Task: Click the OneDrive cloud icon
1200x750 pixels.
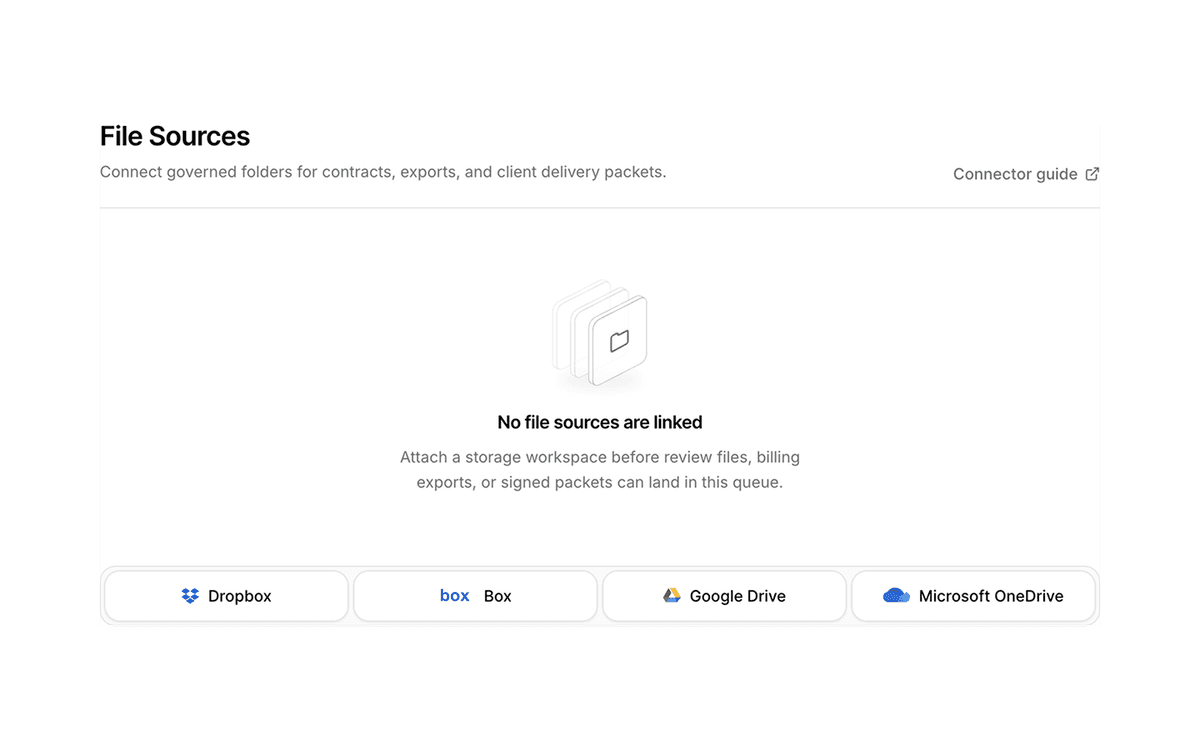Action: (897, 596)
